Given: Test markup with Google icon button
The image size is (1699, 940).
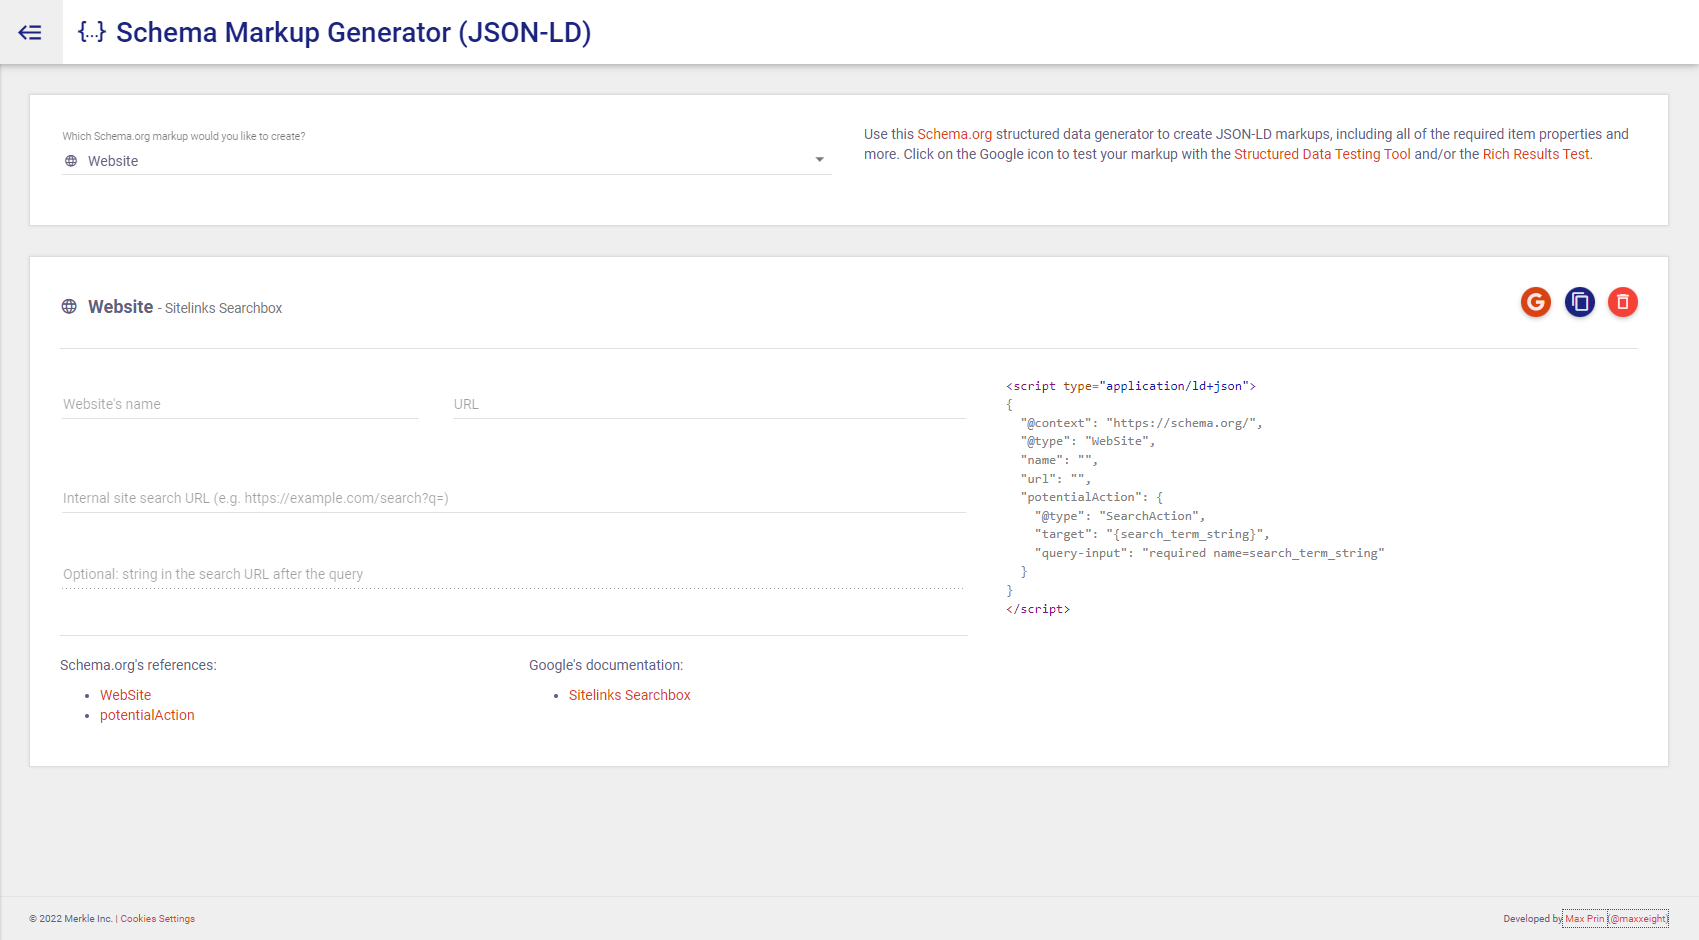Looking at the screenshot, I should [x=1536, y=302].
